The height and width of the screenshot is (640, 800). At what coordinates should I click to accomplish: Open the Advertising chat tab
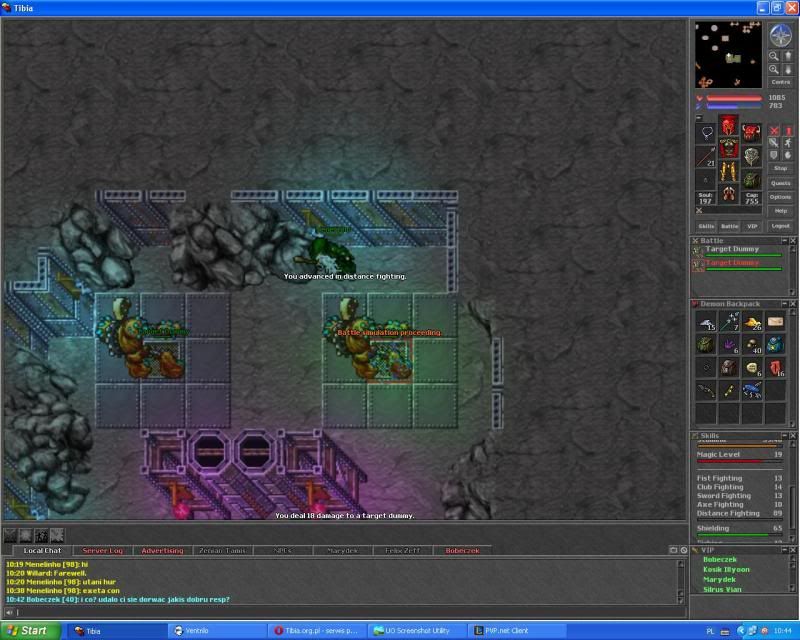162,551
